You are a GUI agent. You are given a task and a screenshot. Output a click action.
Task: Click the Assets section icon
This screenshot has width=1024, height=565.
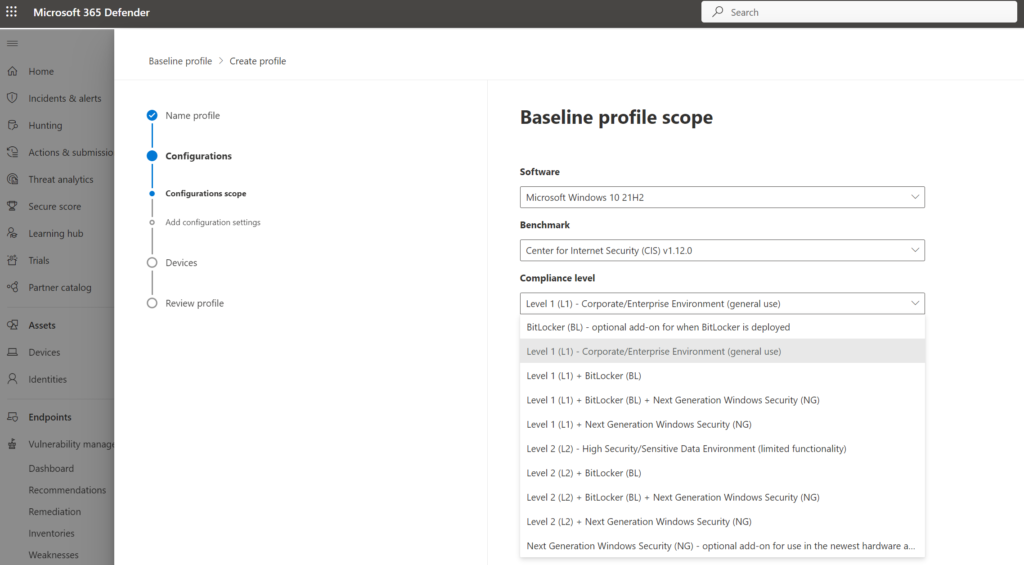(12, 325)
